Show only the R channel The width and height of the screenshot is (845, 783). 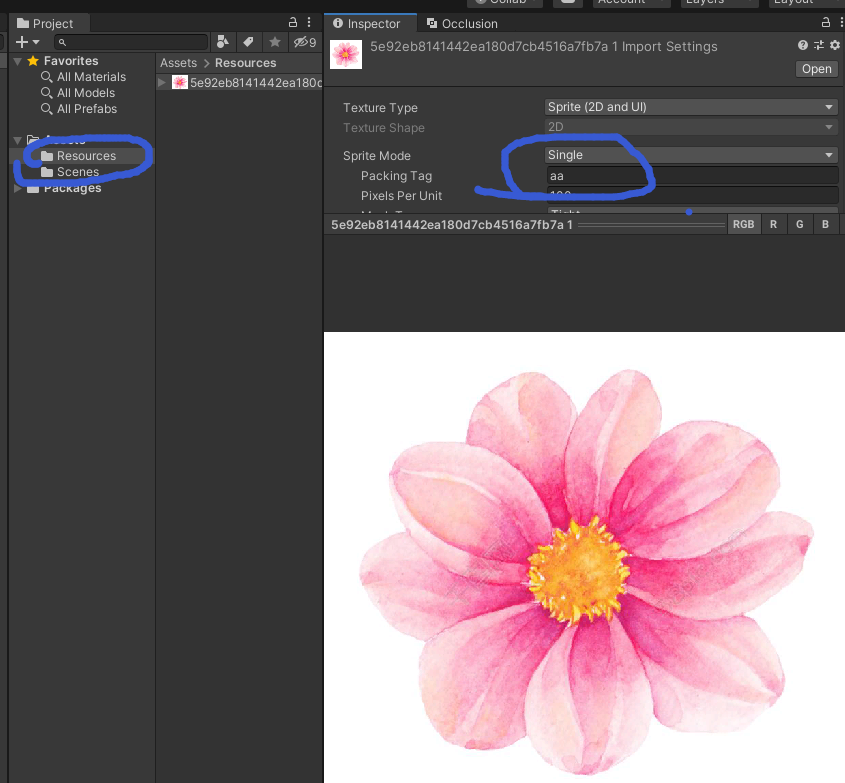pos(773,225)
